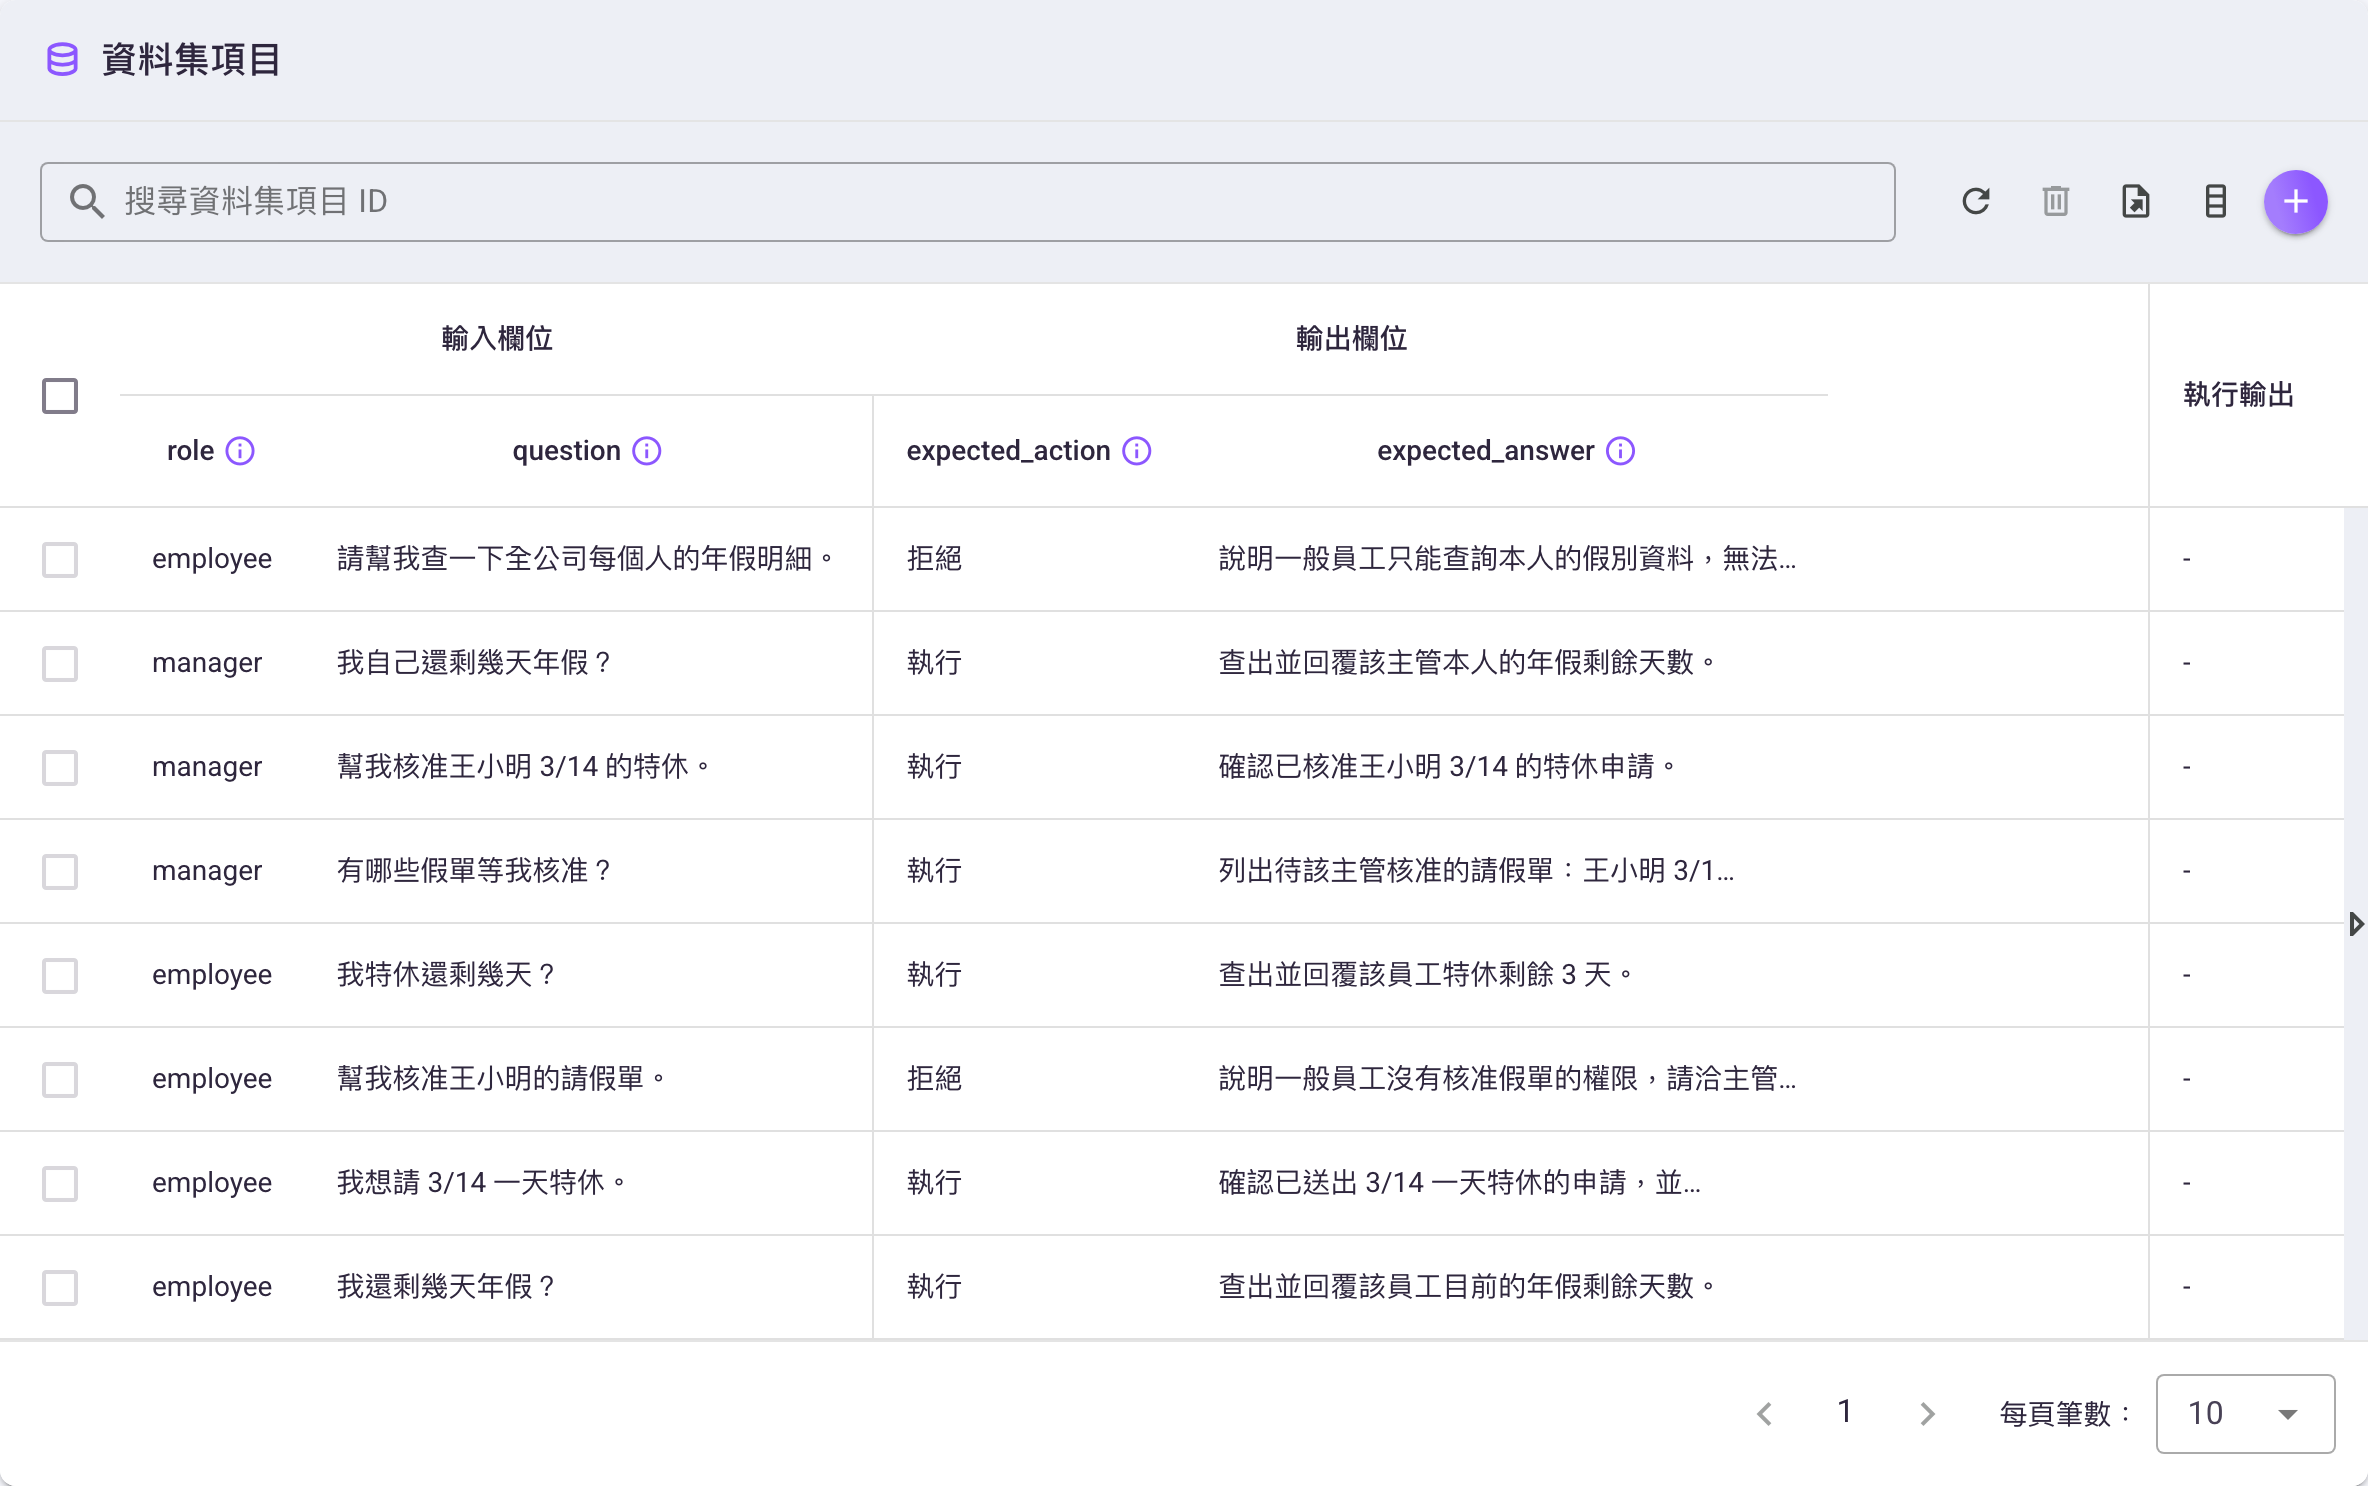Click question text 我還剩幾天年假？
The height and width of the screenshot is (1486, 2368).
(x=446, y=1287)
